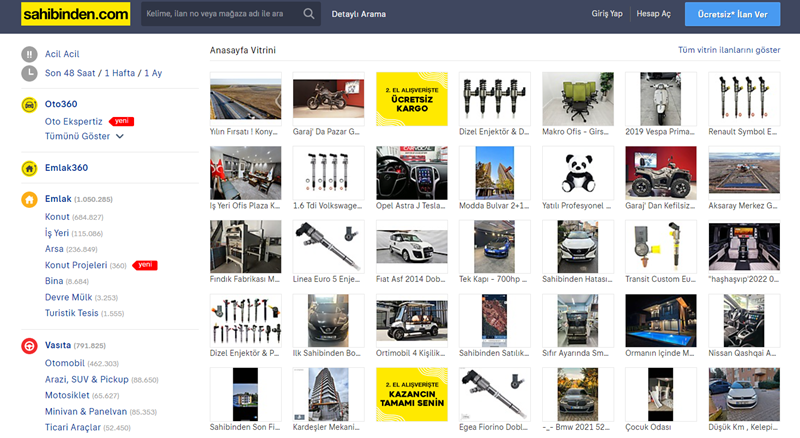Open 2019 Vespa Prima listing
This screenshot has width=800, height=438.
click(661, 99)
